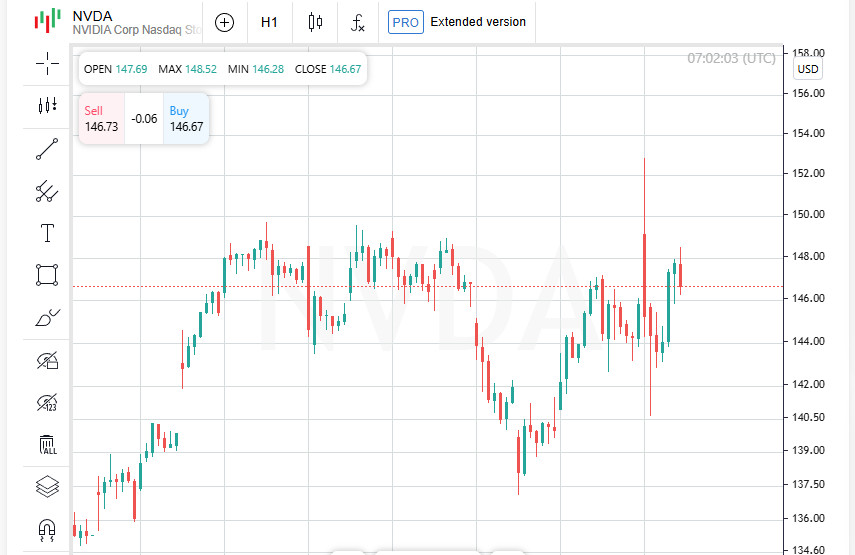855x555 pixels.
Task: Select the rectangle shape tool
Action: (x=47, y=274)
